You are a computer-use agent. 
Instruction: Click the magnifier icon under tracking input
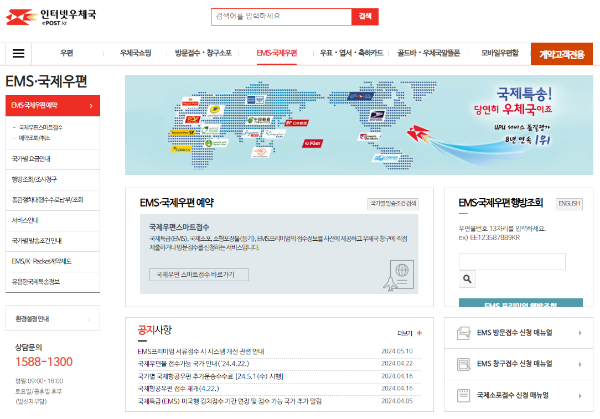[467, 279]
